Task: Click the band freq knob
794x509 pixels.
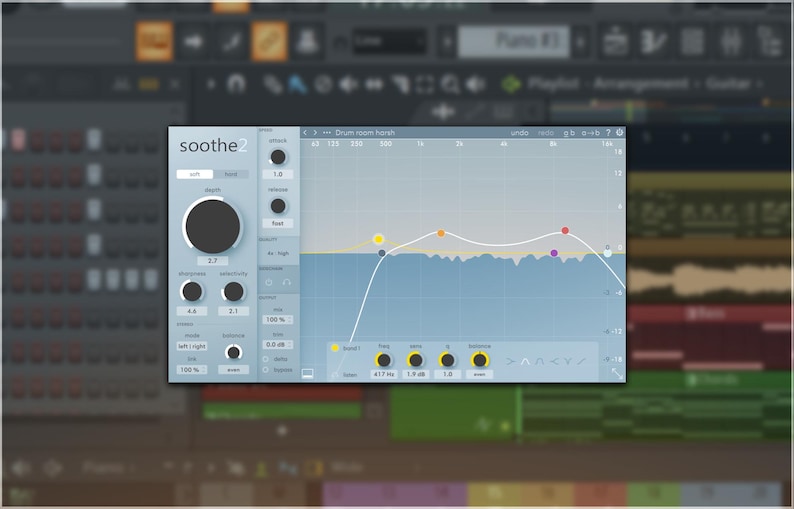Action: click(x=384, y=360)
